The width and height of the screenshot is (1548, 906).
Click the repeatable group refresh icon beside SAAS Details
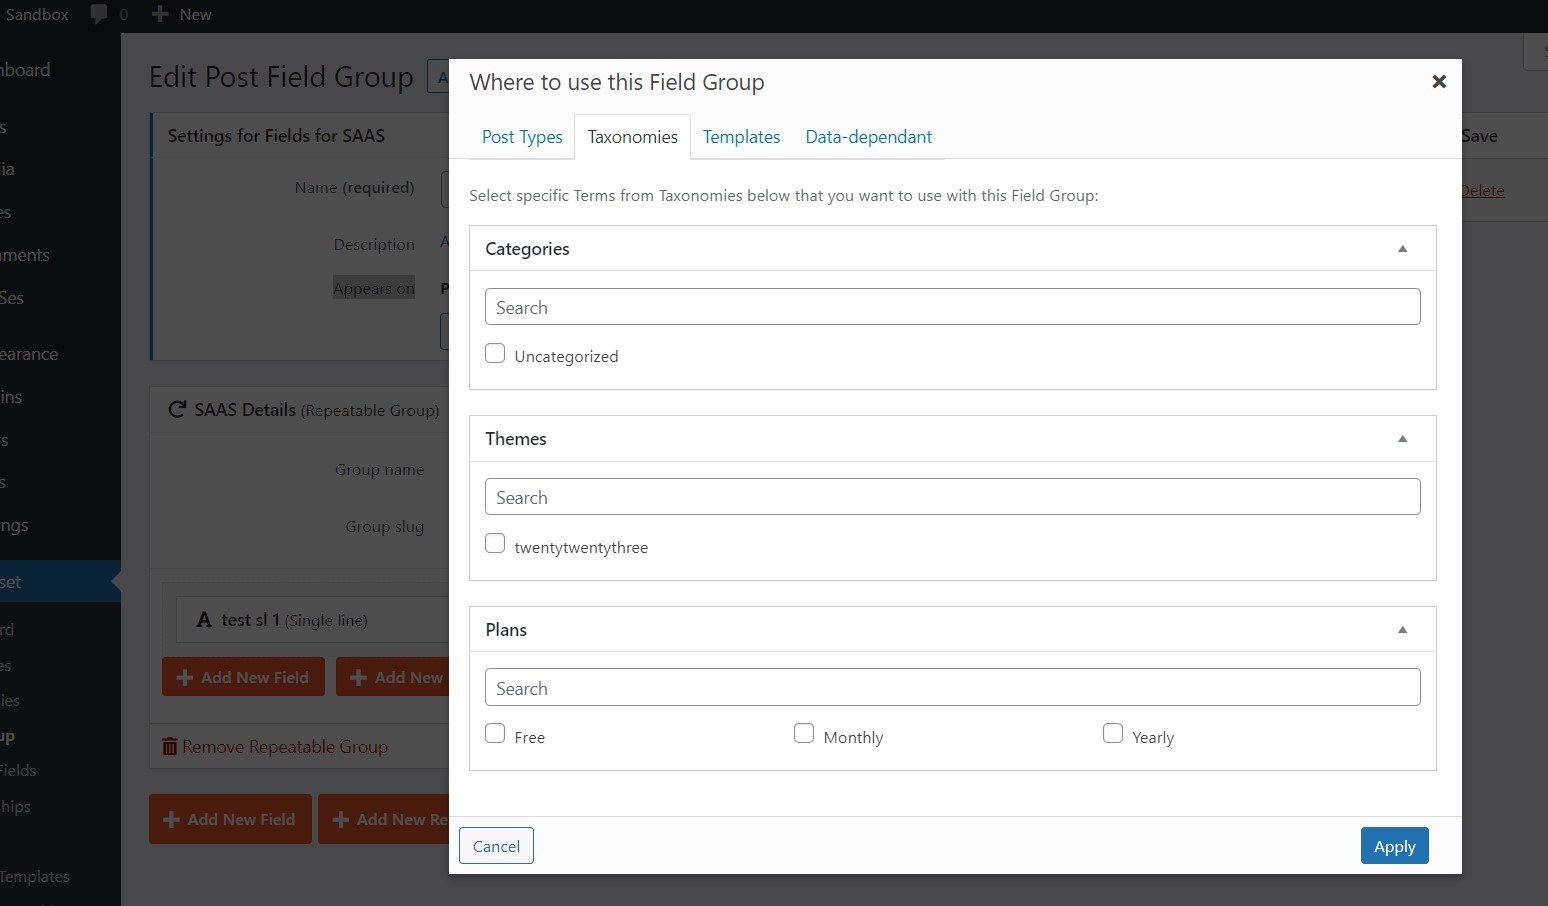click(177, 409)
